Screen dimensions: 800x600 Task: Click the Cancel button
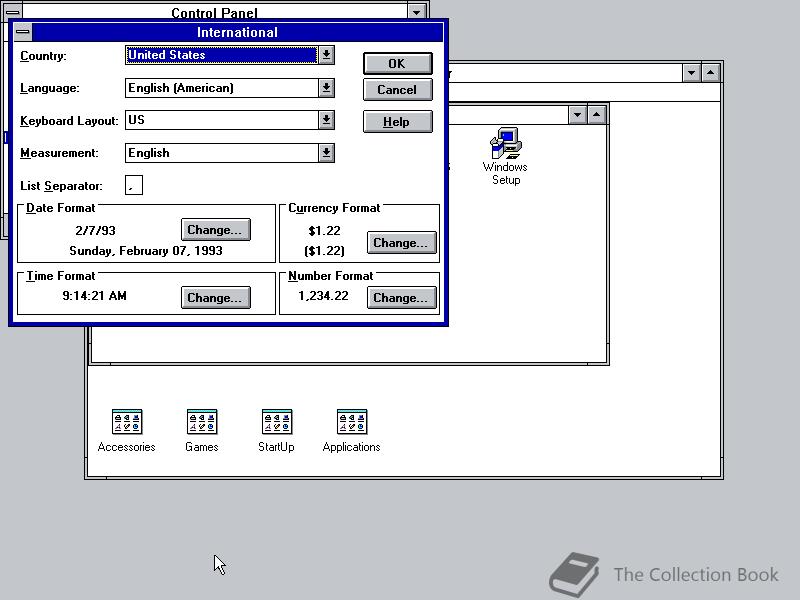click(397, 90)
